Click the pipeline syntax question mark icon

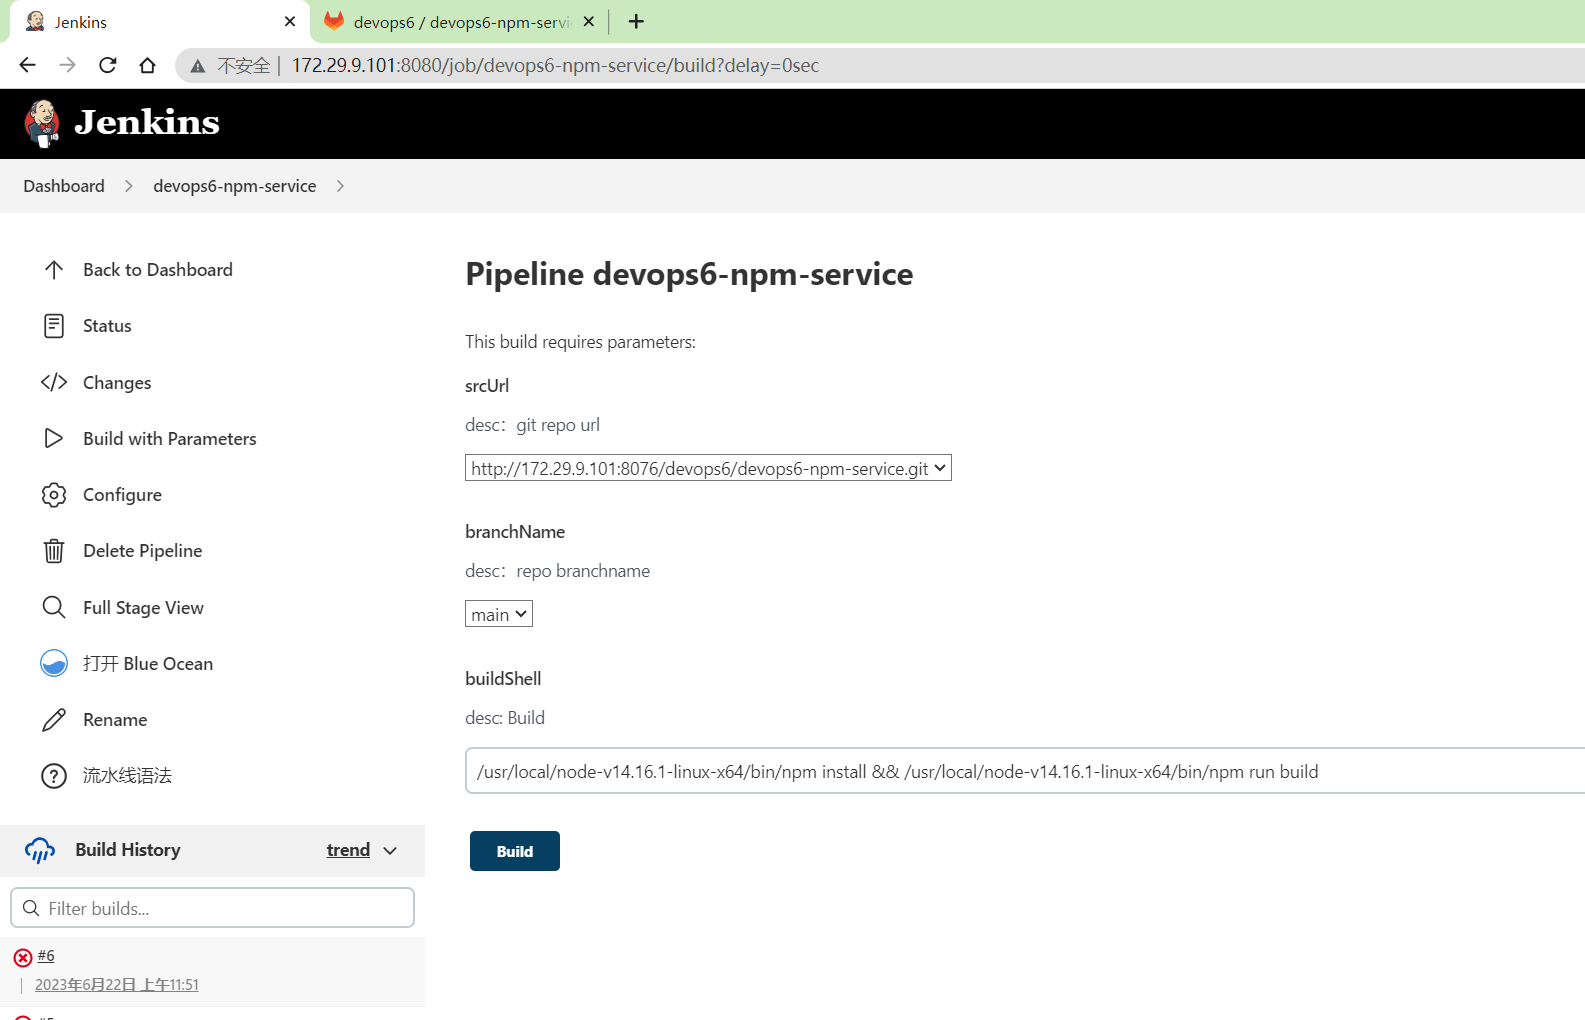[54, 776]
